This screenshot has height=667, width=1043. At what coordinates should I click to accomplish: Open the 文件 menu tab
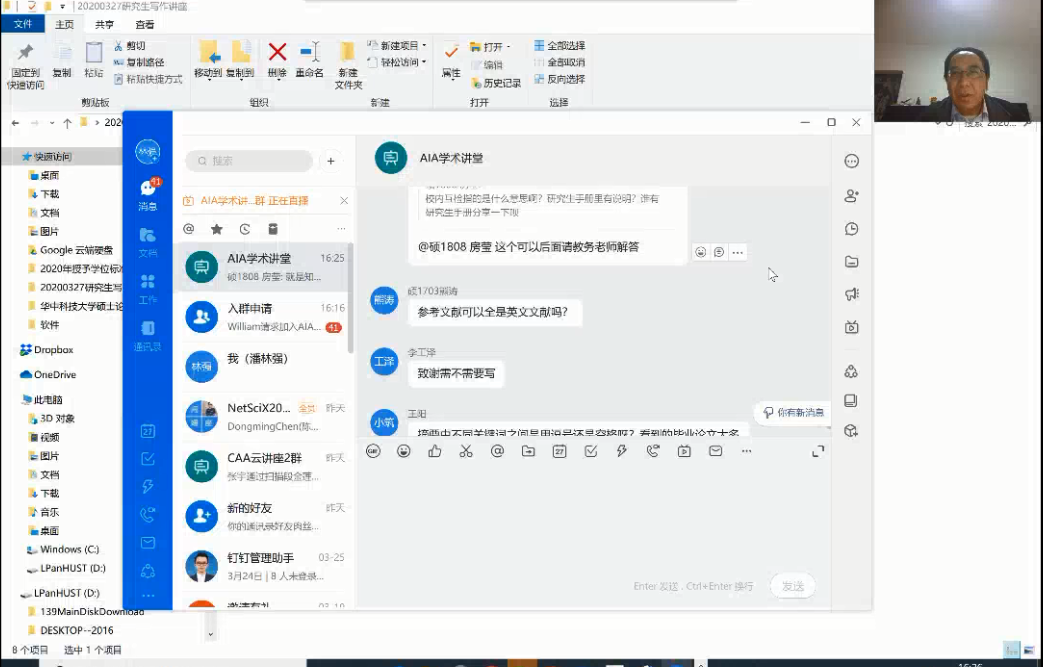click(22, 24)
